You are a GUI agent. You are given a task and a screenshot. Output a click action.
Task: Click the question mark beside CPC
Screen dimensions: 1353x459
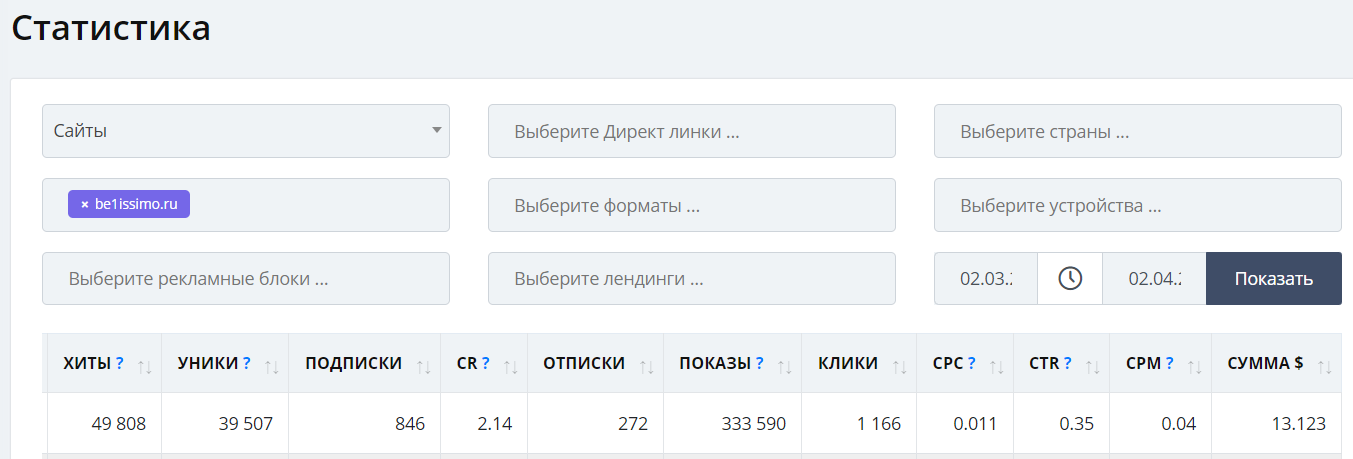tap(972, 364)
